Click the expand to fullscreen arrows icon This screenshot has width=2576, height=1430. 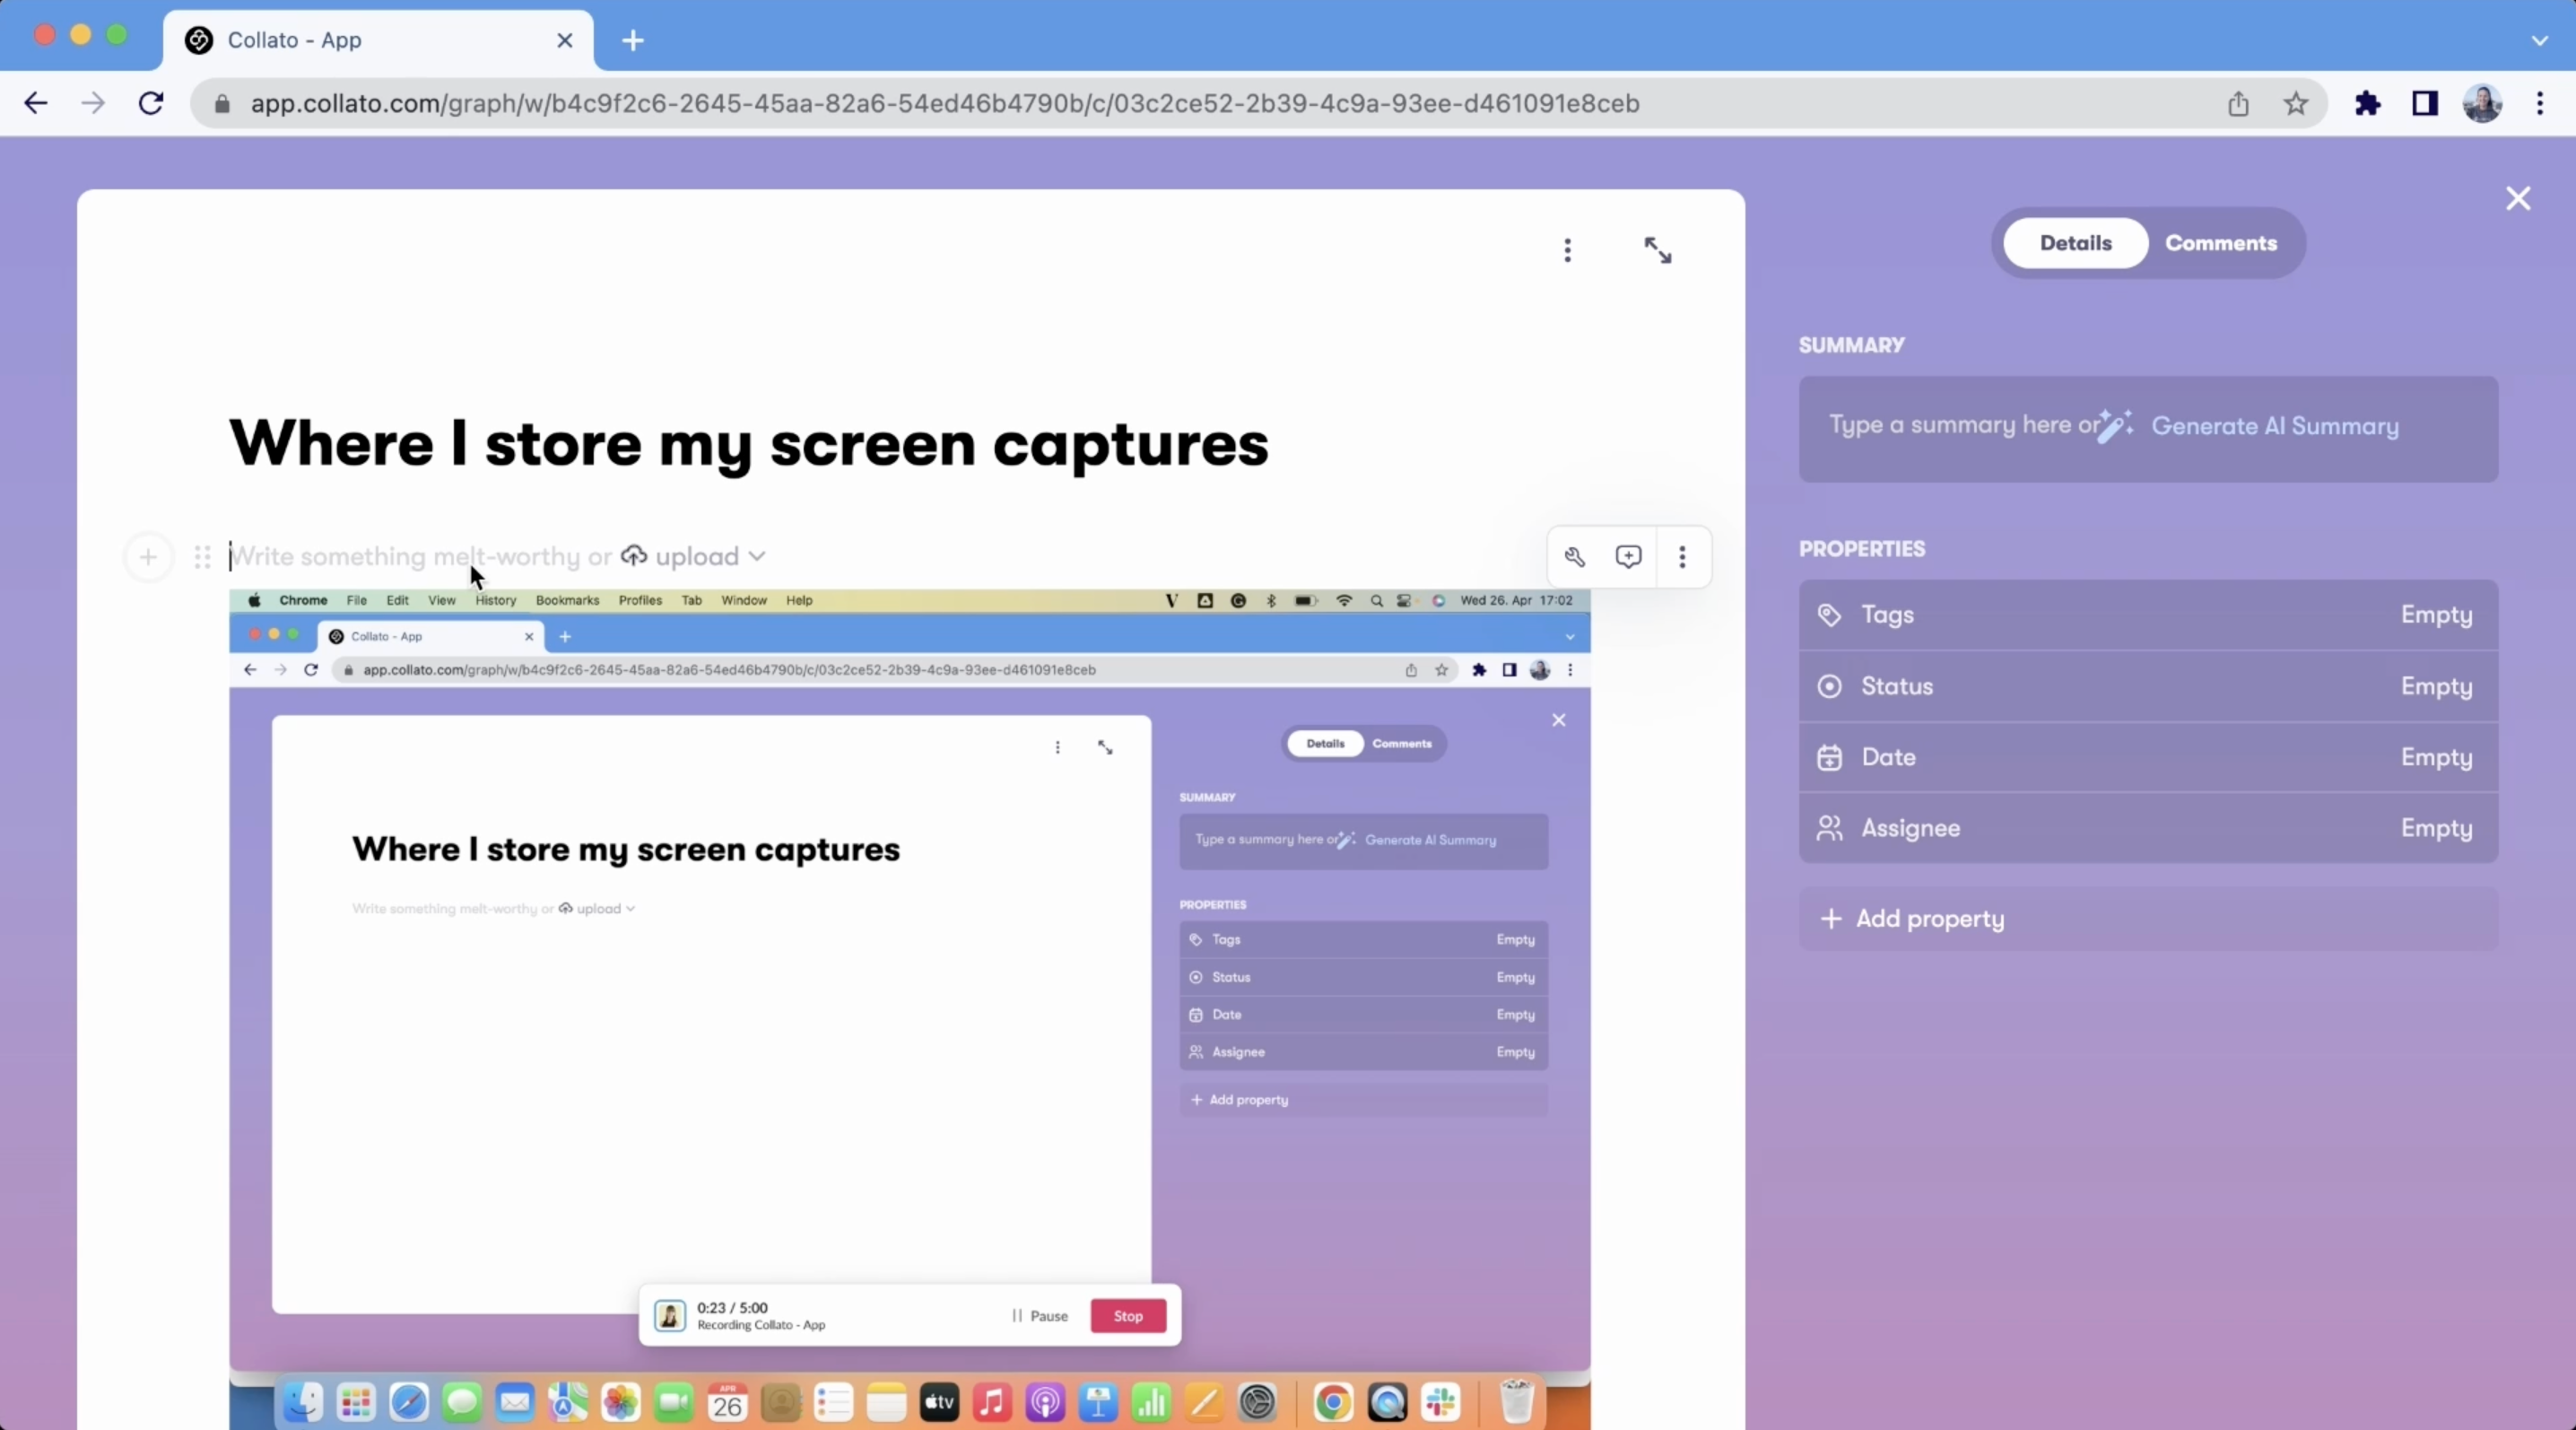click(1657, 250)
